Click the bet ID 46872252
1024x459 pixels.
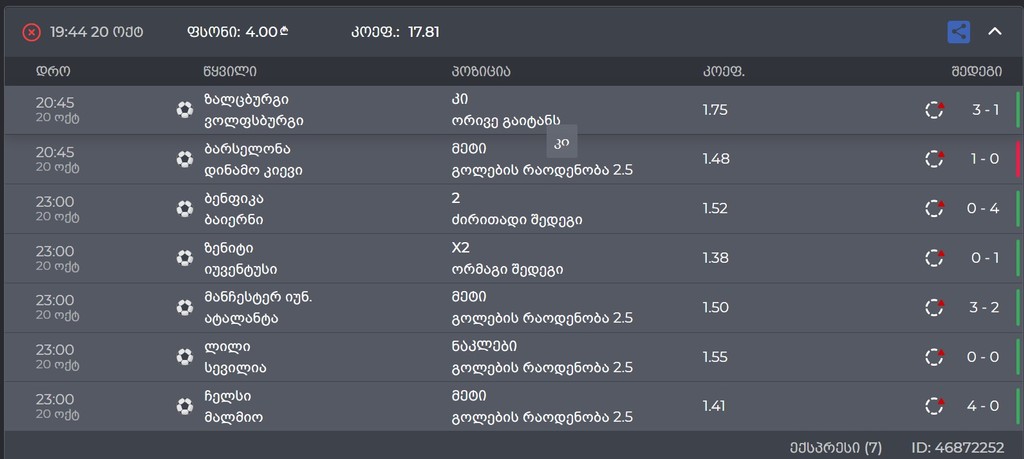957,448
